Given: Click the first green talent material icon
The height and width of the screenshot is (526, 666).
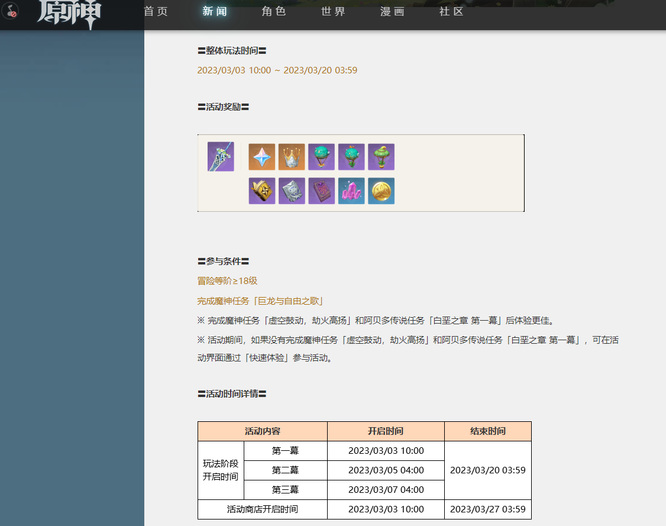Looking at the screenshot, I should tap(322, 157).
